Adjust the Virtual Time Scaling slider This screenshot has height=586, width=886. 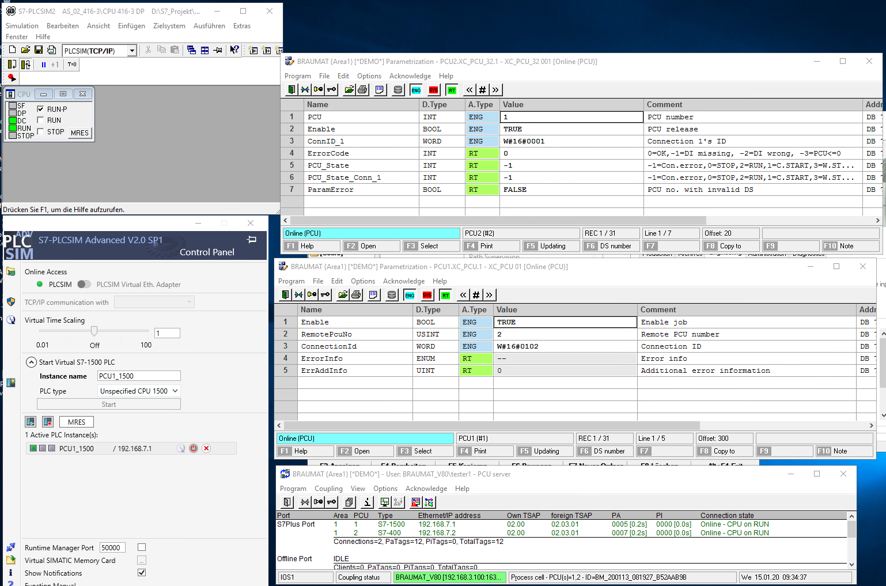(94, 331)
